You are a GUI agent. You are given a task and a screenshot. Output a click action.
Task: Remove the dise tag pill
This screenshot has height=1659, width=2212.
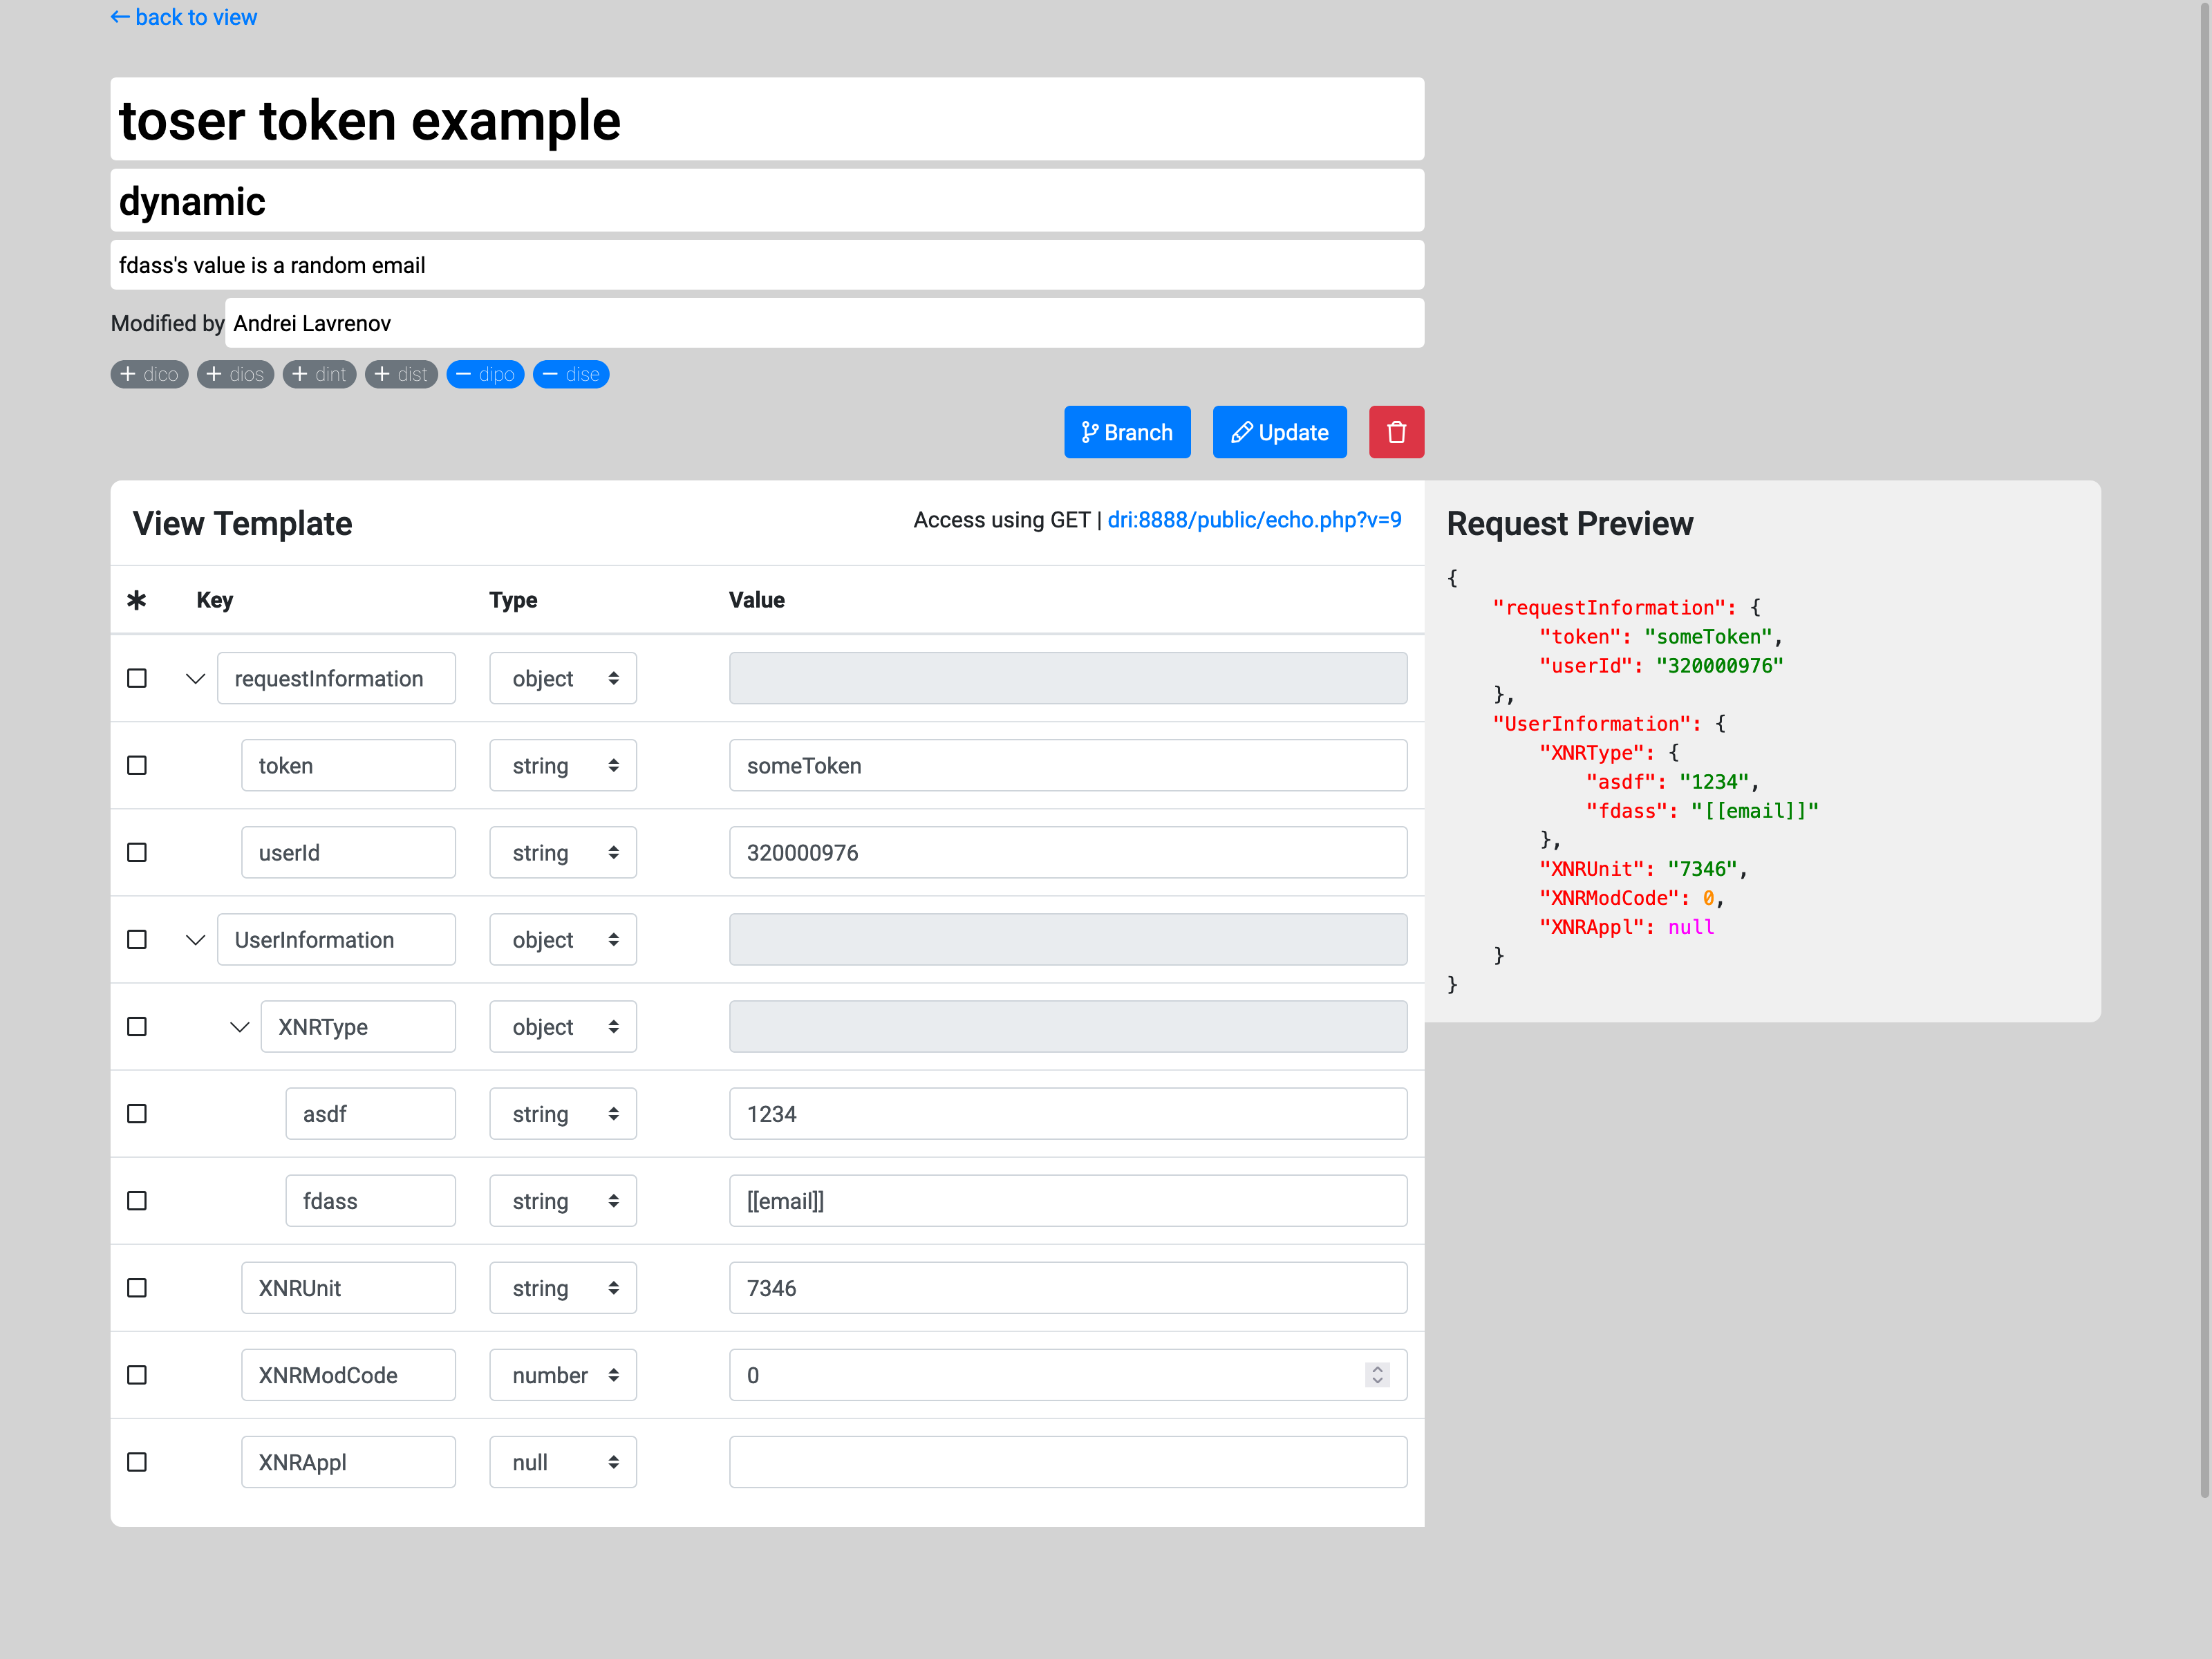pos(571,374)
